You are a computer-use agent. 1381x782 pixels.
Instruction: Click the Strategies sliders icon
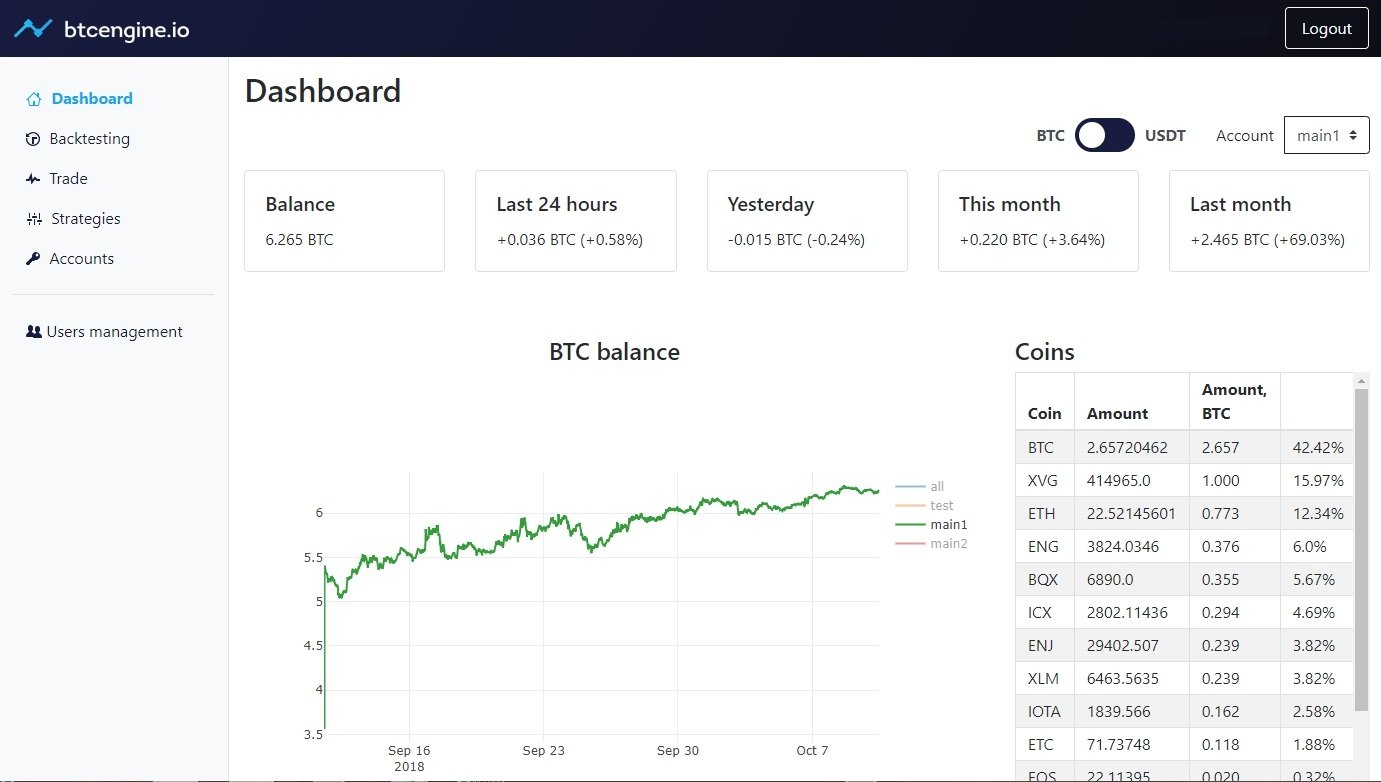pos(34,219)
